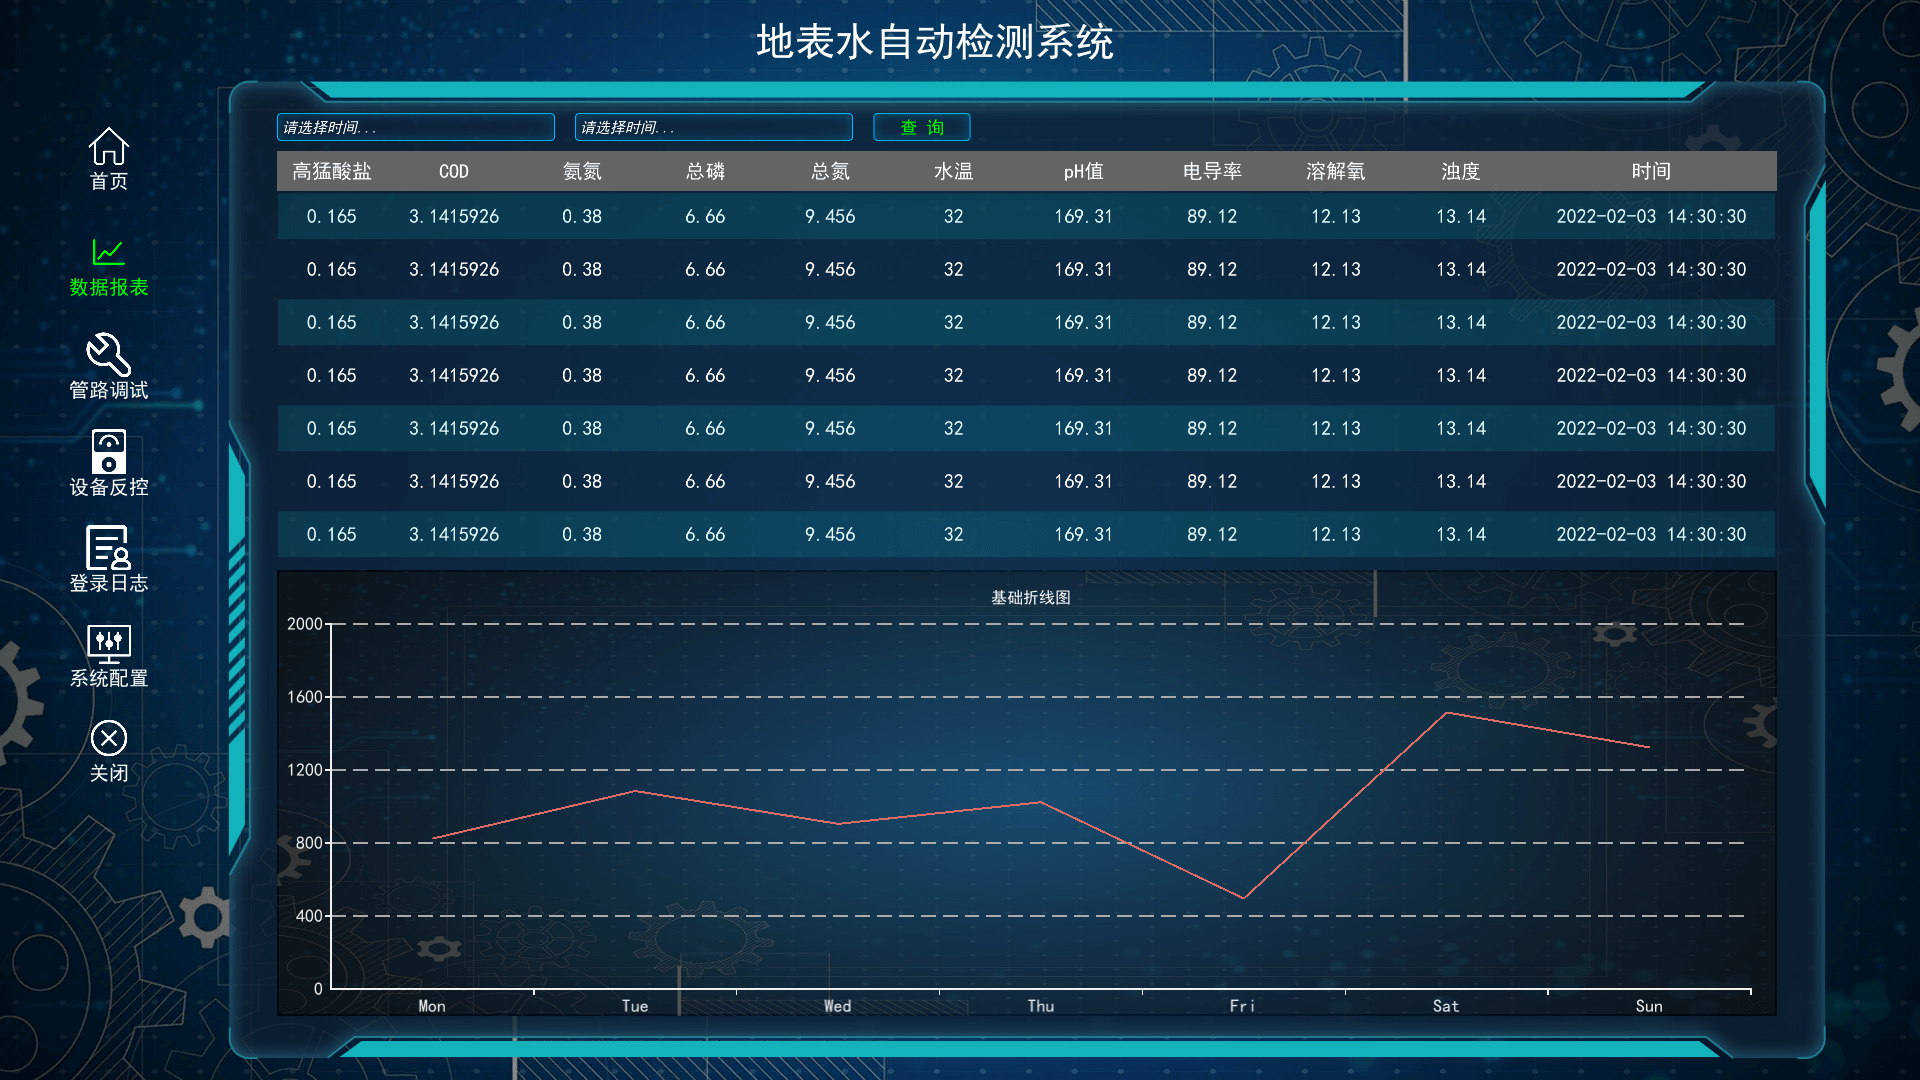Viewport: 1920px width, 1080px height.
Task: Click the 氨氮 column header
Action: [582, 171]
